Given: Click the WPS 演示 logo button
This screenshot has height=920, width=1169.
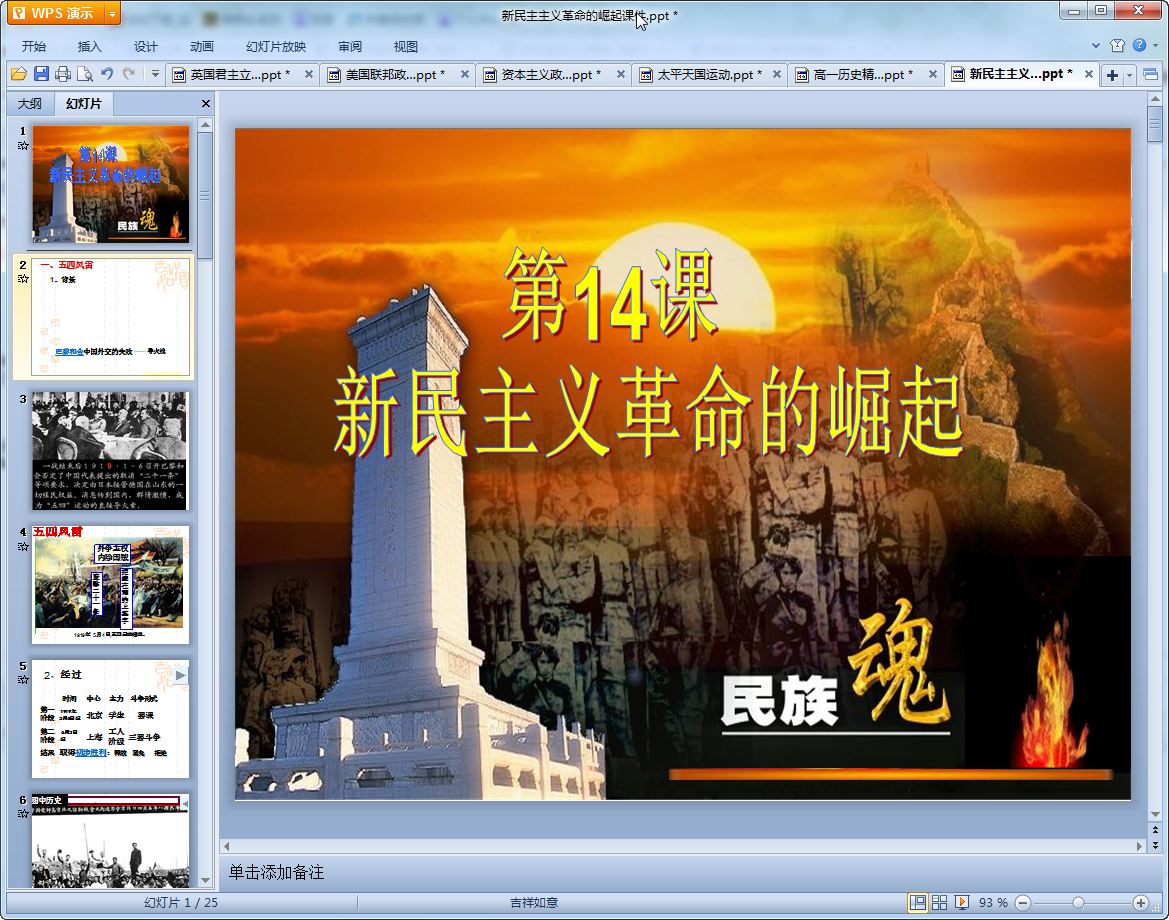Looking at the screenshot, I should point(56,13).
